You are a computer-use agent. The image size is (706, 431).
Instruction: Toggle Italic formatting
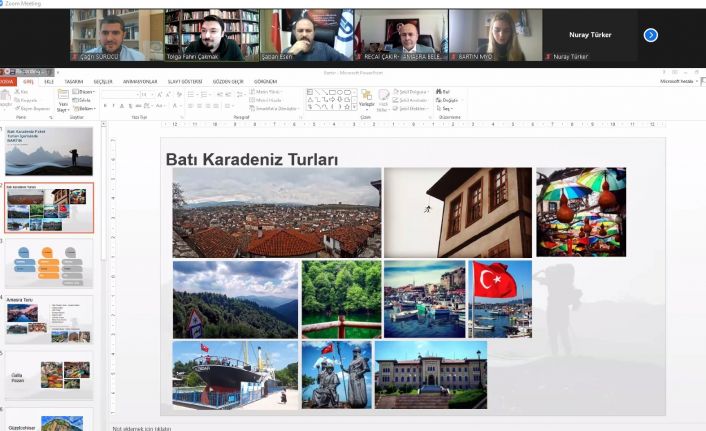pyautogui.click(x=113, y=106)
